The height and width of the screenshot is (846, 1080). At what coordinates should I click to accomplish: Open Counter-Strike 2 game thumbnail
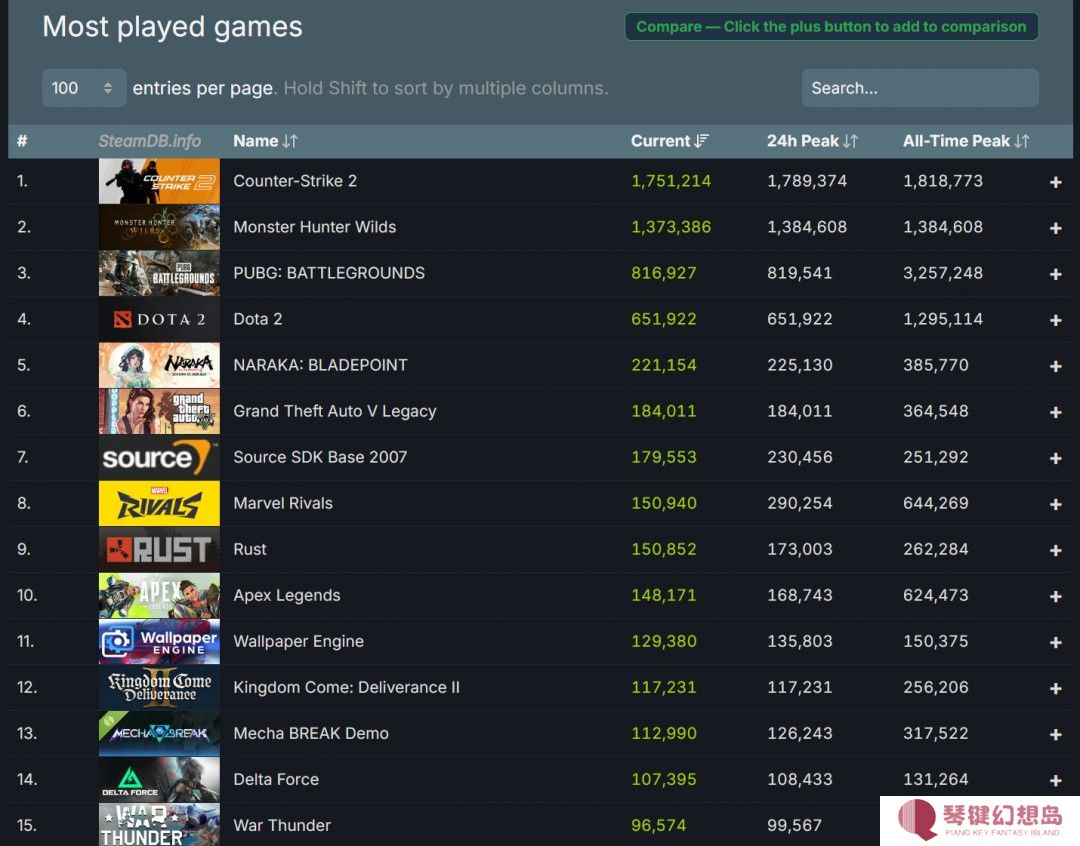click(159, 181)
